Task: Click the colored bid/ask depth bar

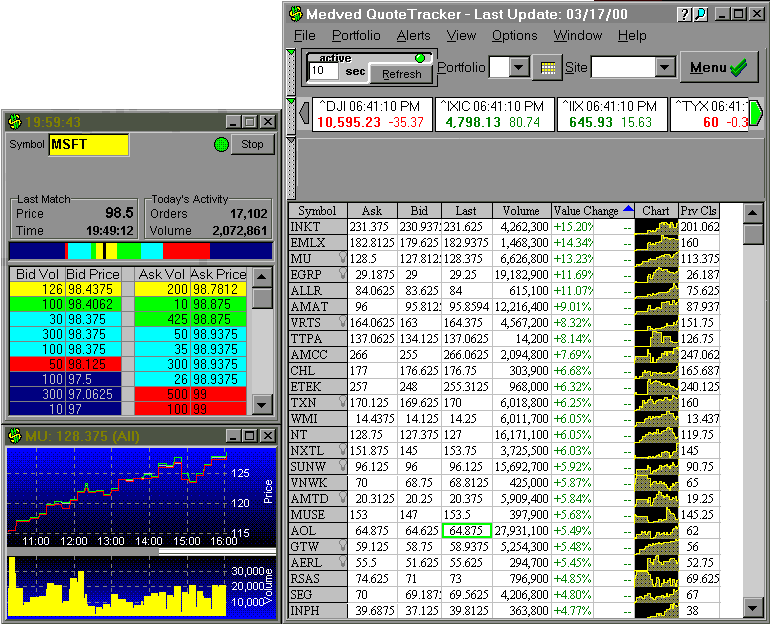Action: point(138,250)
